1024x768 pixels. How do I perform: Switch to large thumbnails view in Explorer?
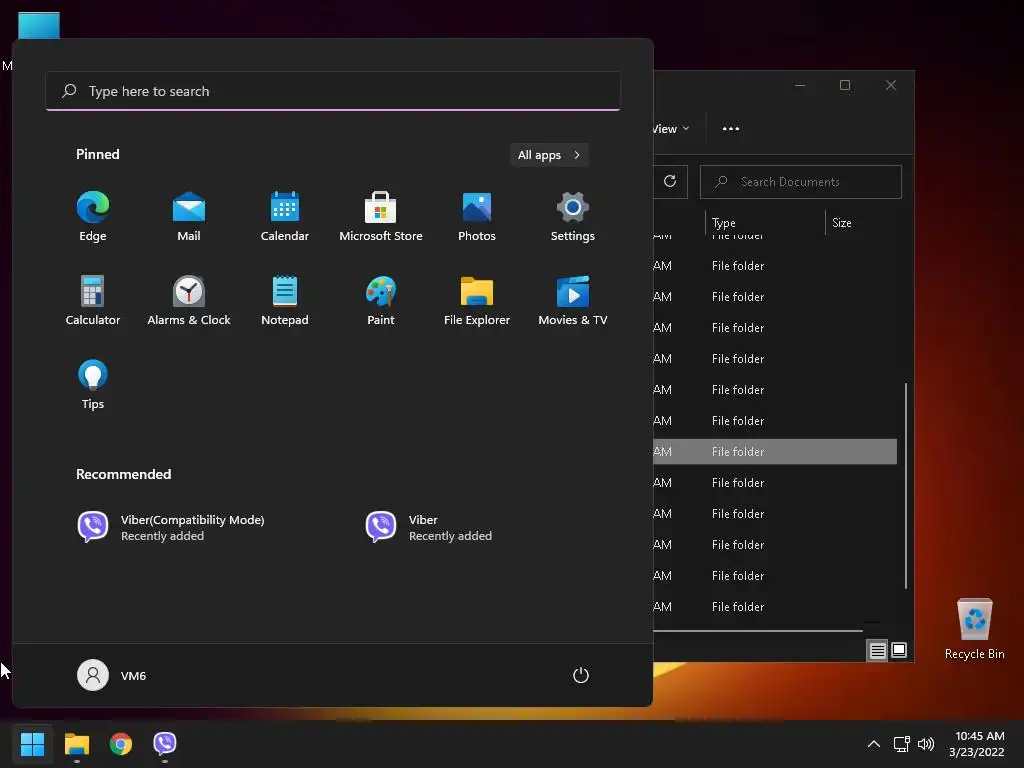click(899, 650)
